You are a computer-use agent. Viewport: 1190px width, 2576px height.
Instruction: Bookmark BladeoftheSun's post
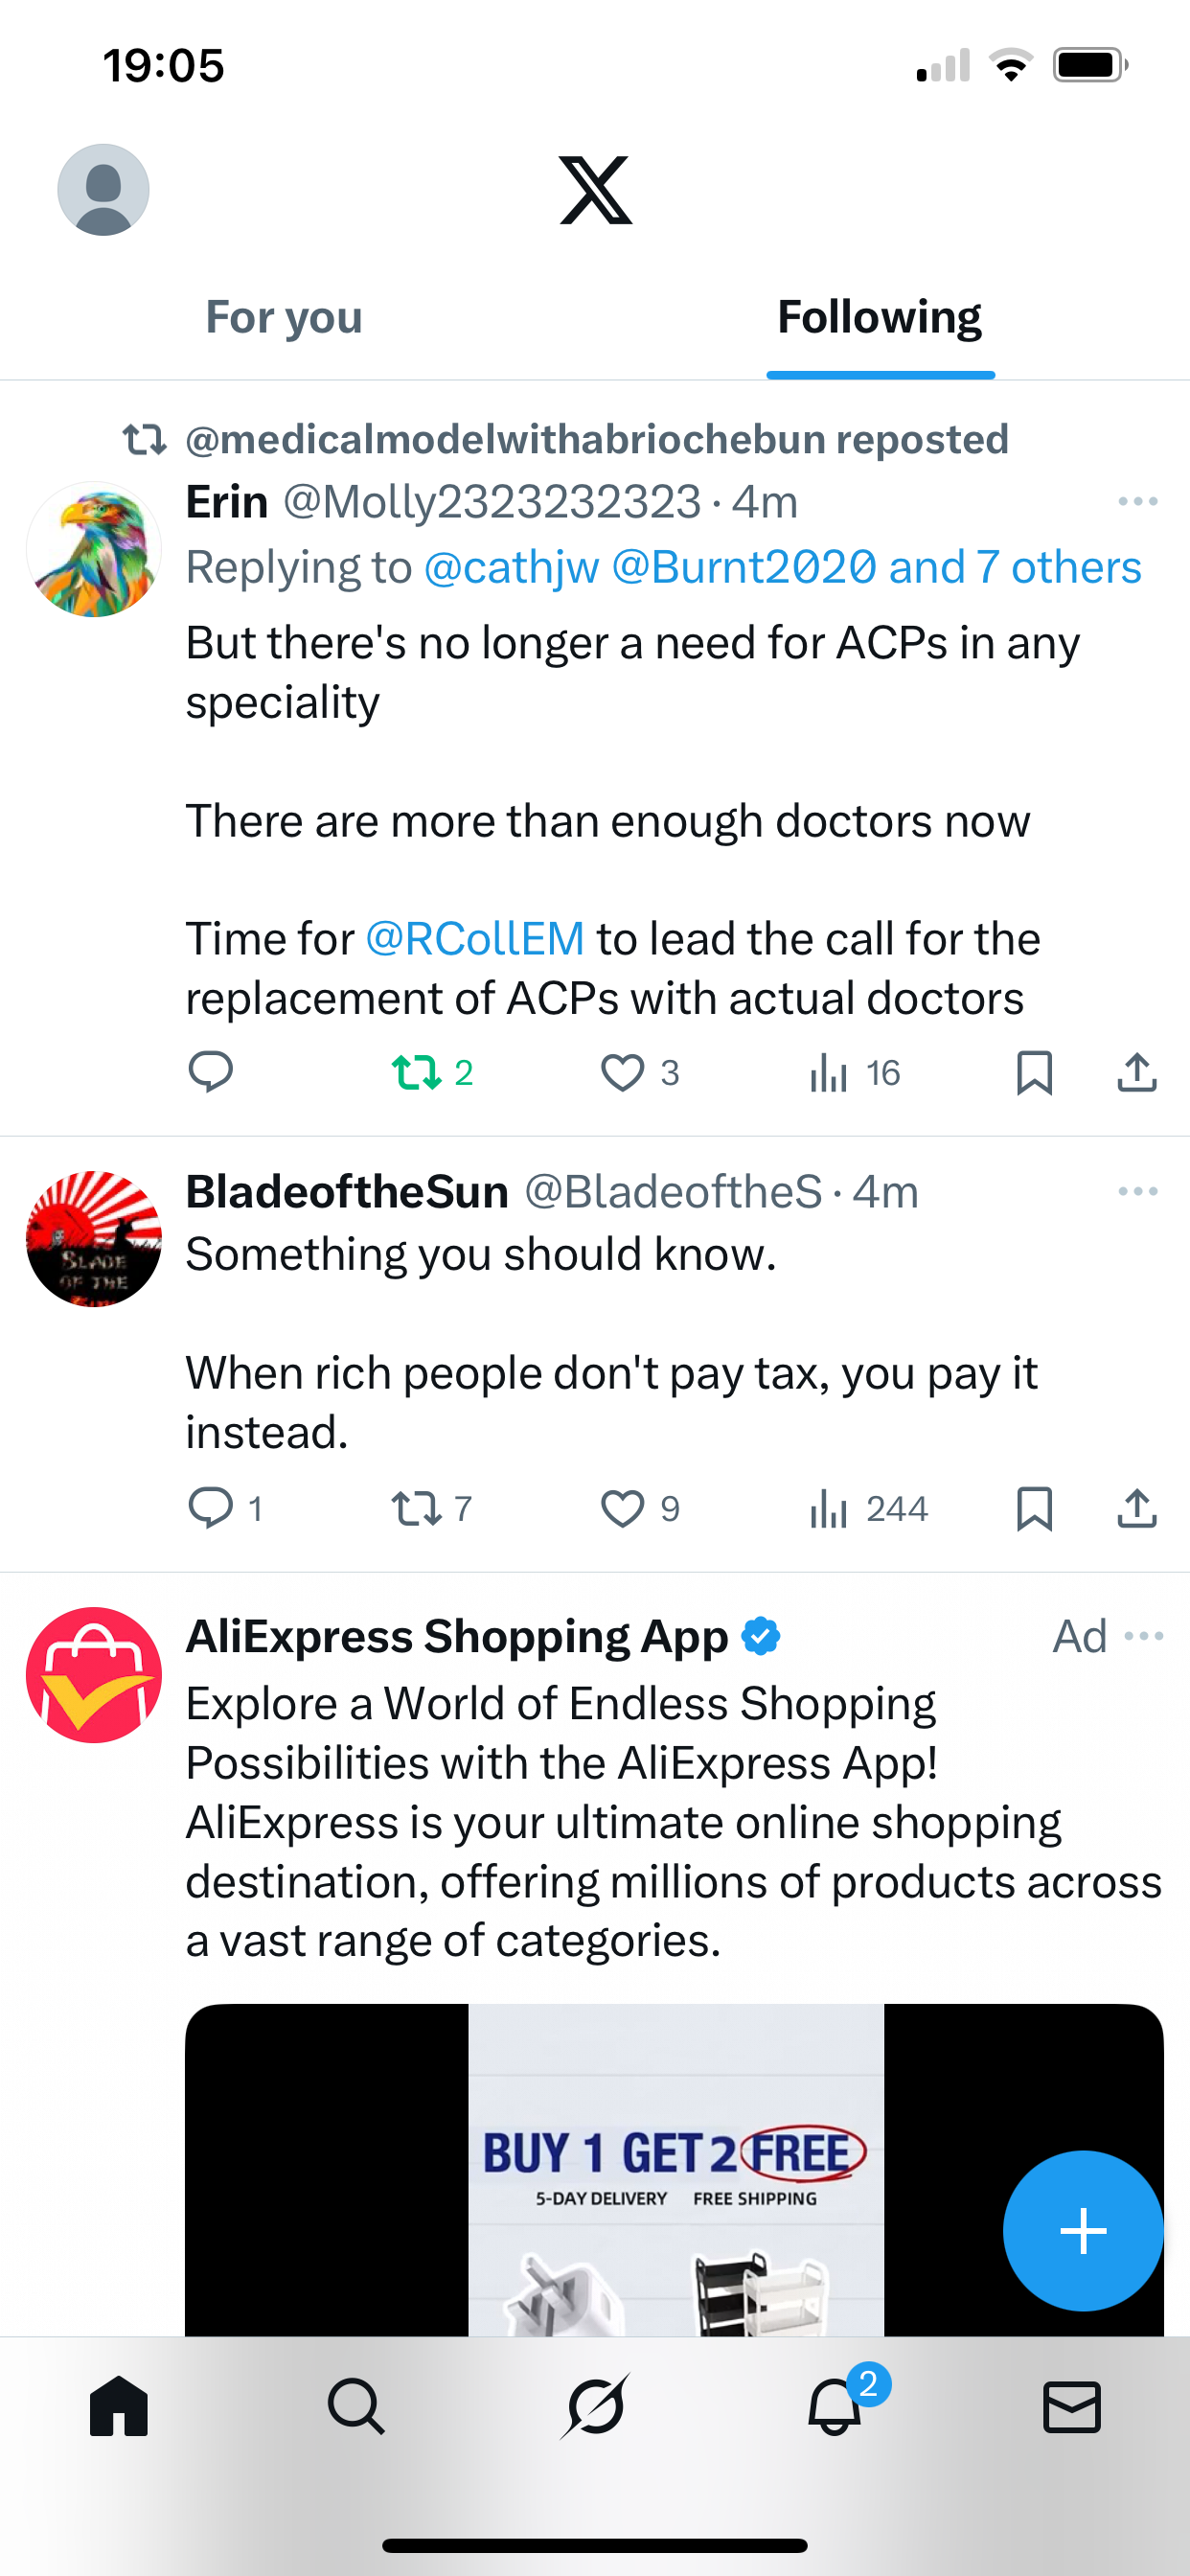pyautogui.click(x=1034, y=1508)
